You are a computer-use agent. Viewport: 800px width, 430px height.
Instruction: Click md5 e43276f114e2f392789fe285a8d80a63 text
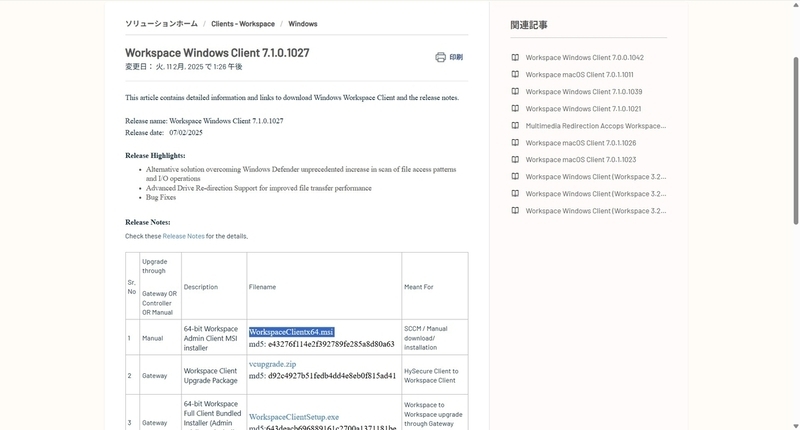click(321, 344)
